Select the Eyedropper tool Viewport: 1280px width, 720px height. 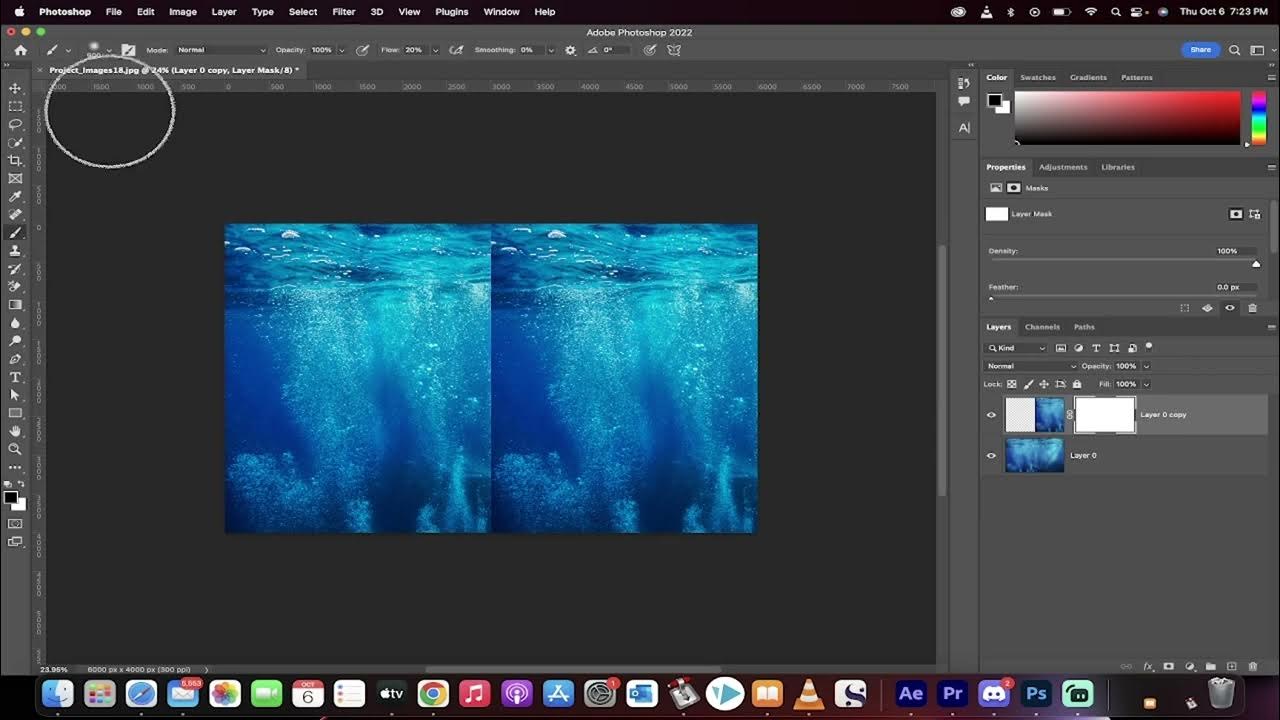coord(15,197)
